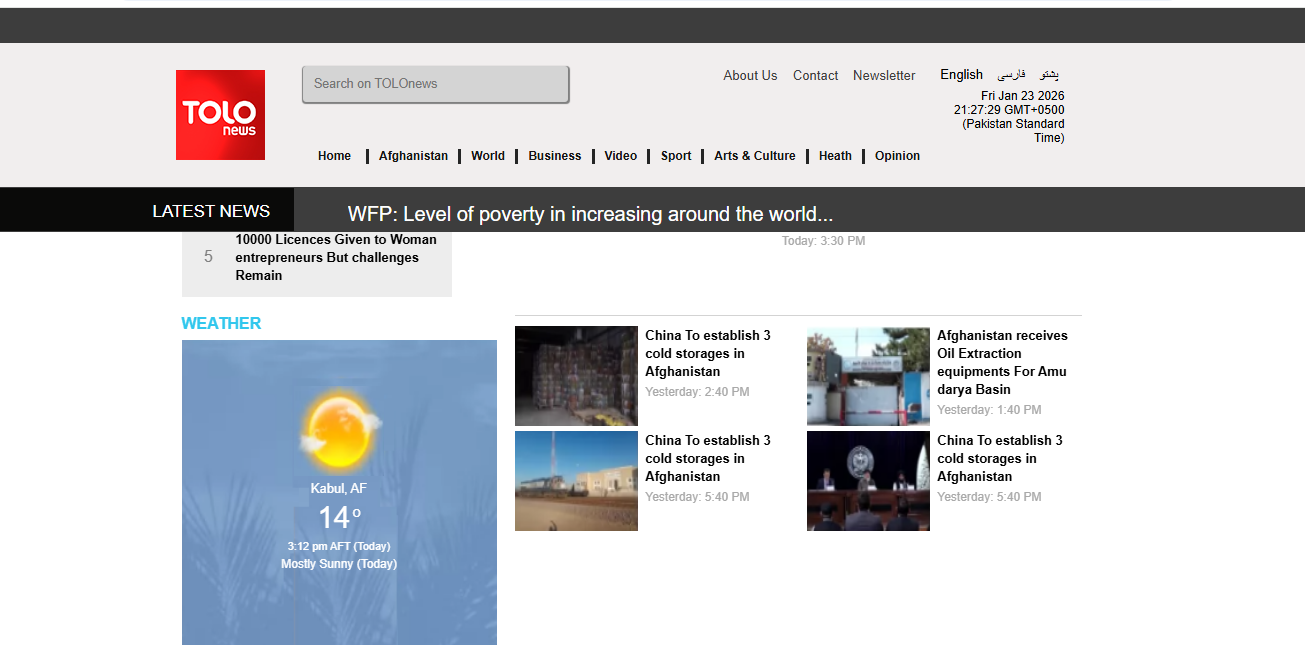Open the Opinion section
The width and height of the screenshot is (1305, 645).
[x=897, y=156]
